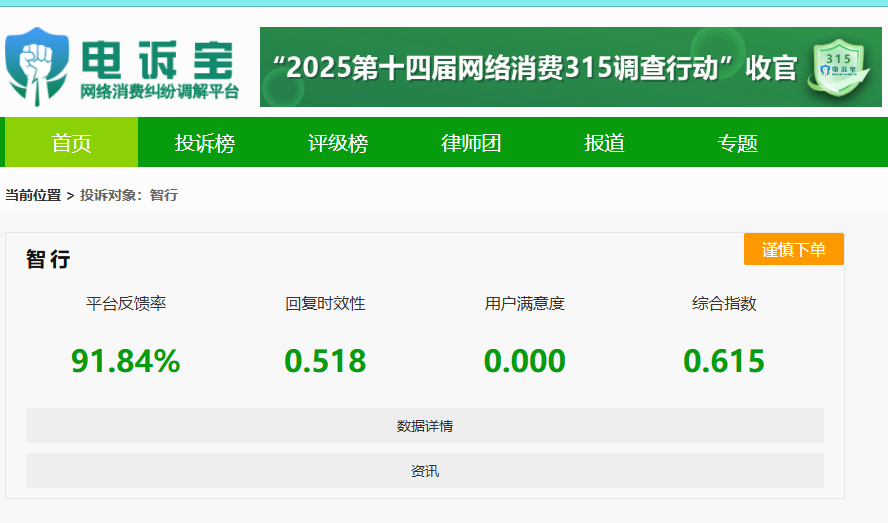Screen dimensions: 888x523
Task: Open the 数据详情 bar
Action: pos(425,426)
